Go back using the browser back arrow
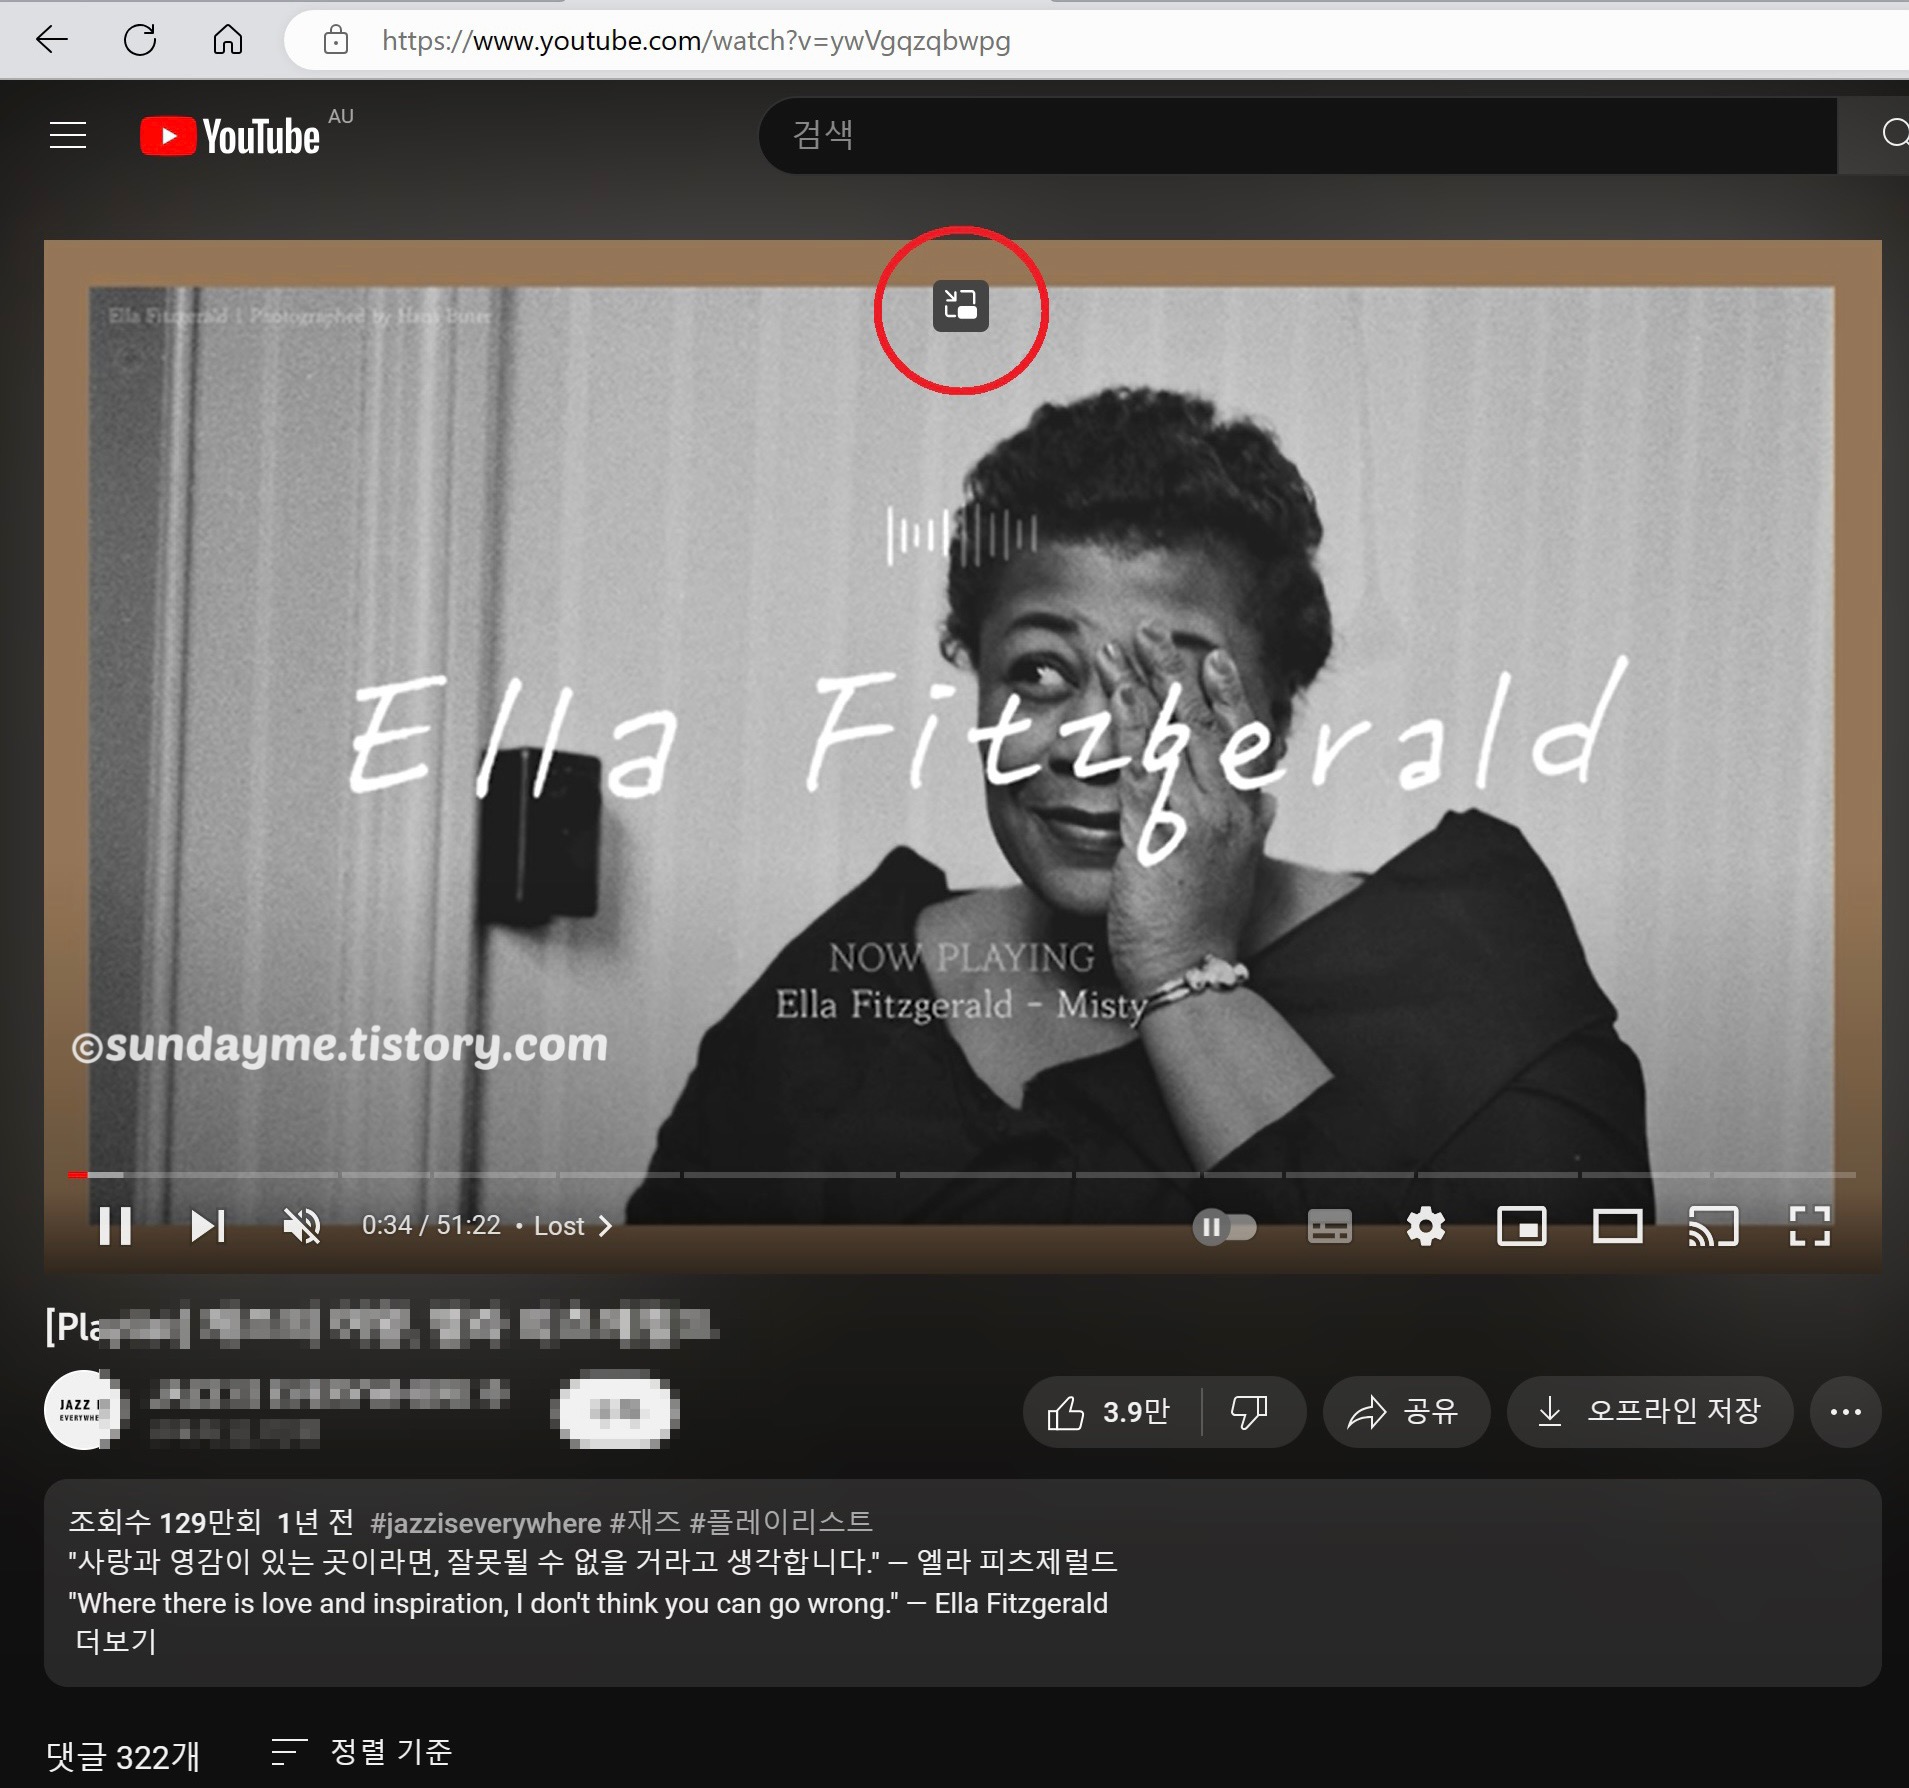 51,40
